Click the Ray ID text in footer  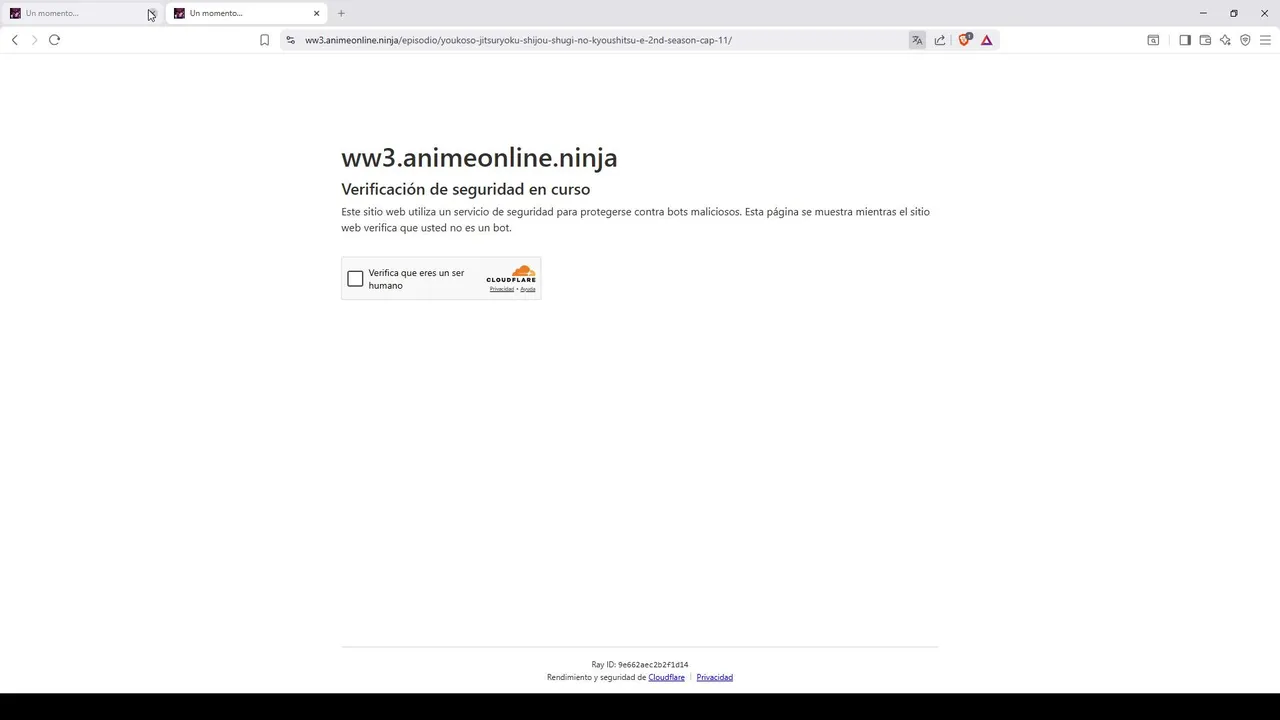pos(640,664)
